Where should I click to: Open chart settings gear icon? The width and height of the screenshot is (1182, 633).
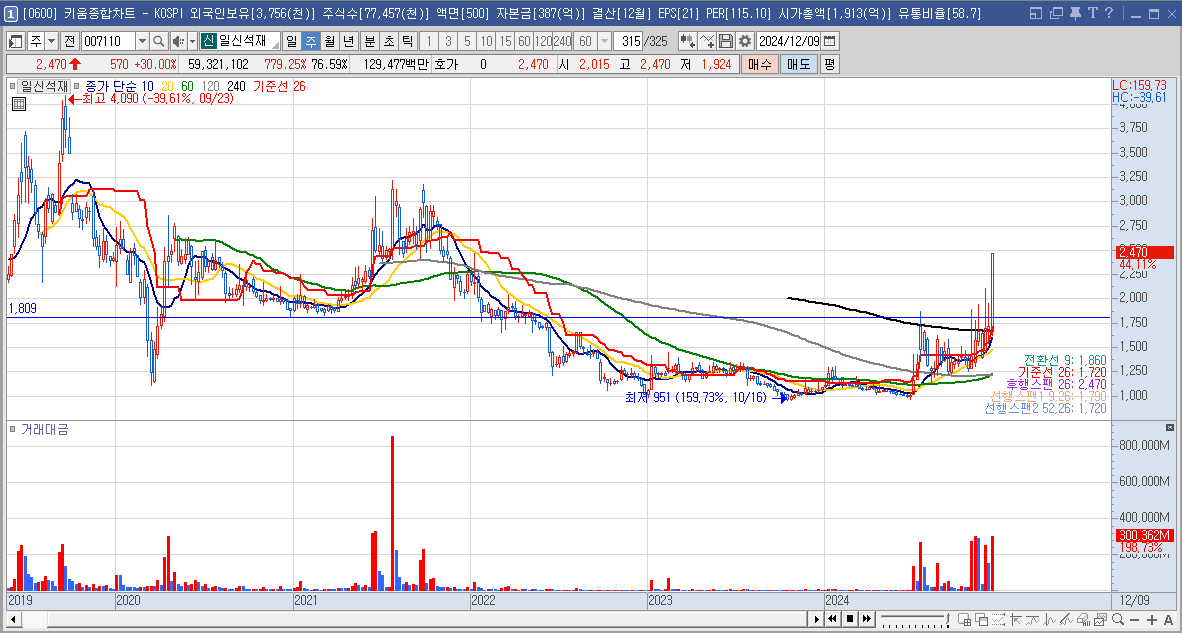coord(745,41)
